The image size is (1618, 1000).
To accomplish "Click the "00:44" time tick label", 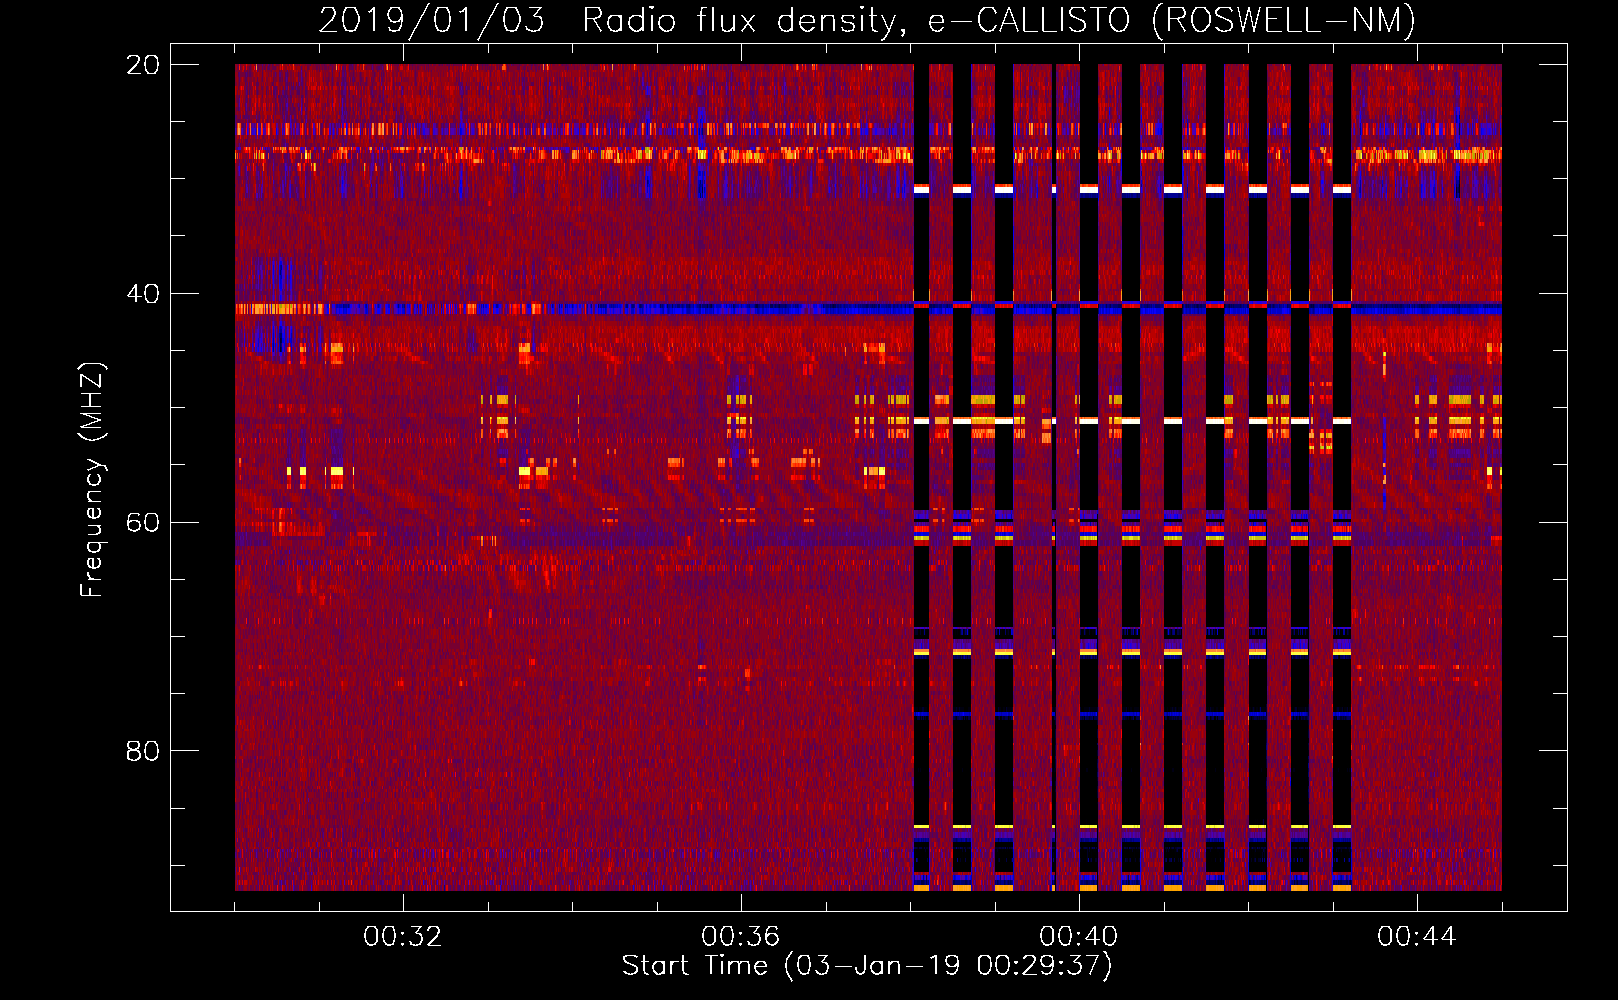I will coord(1417,937).
